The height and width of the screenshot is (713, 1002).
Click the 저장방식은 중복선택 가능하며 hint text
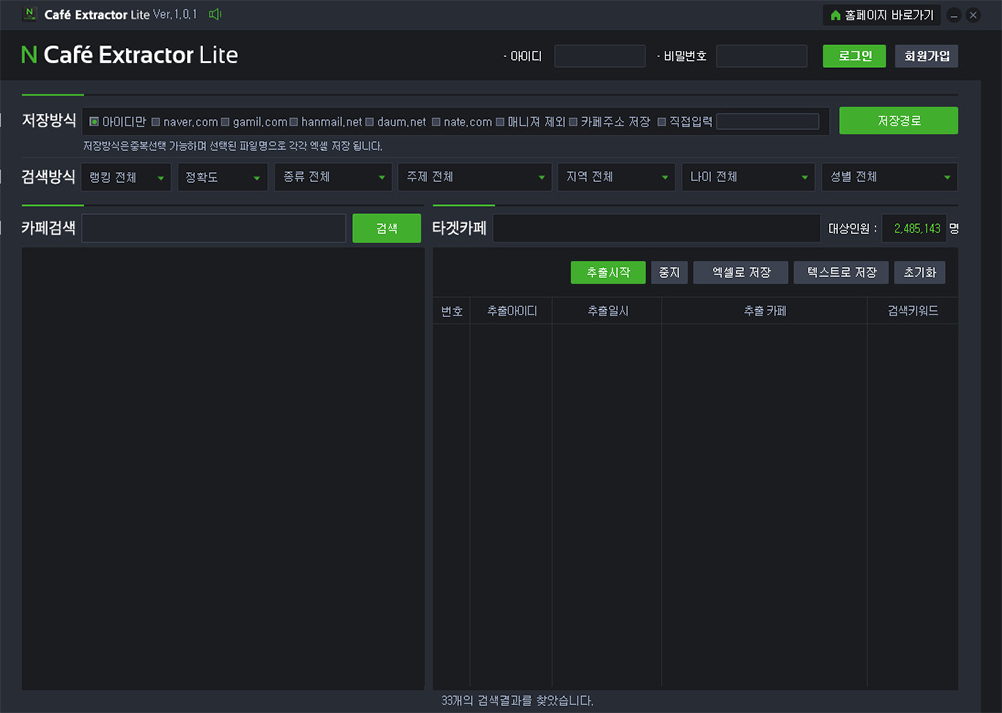(x=233, y=146)
